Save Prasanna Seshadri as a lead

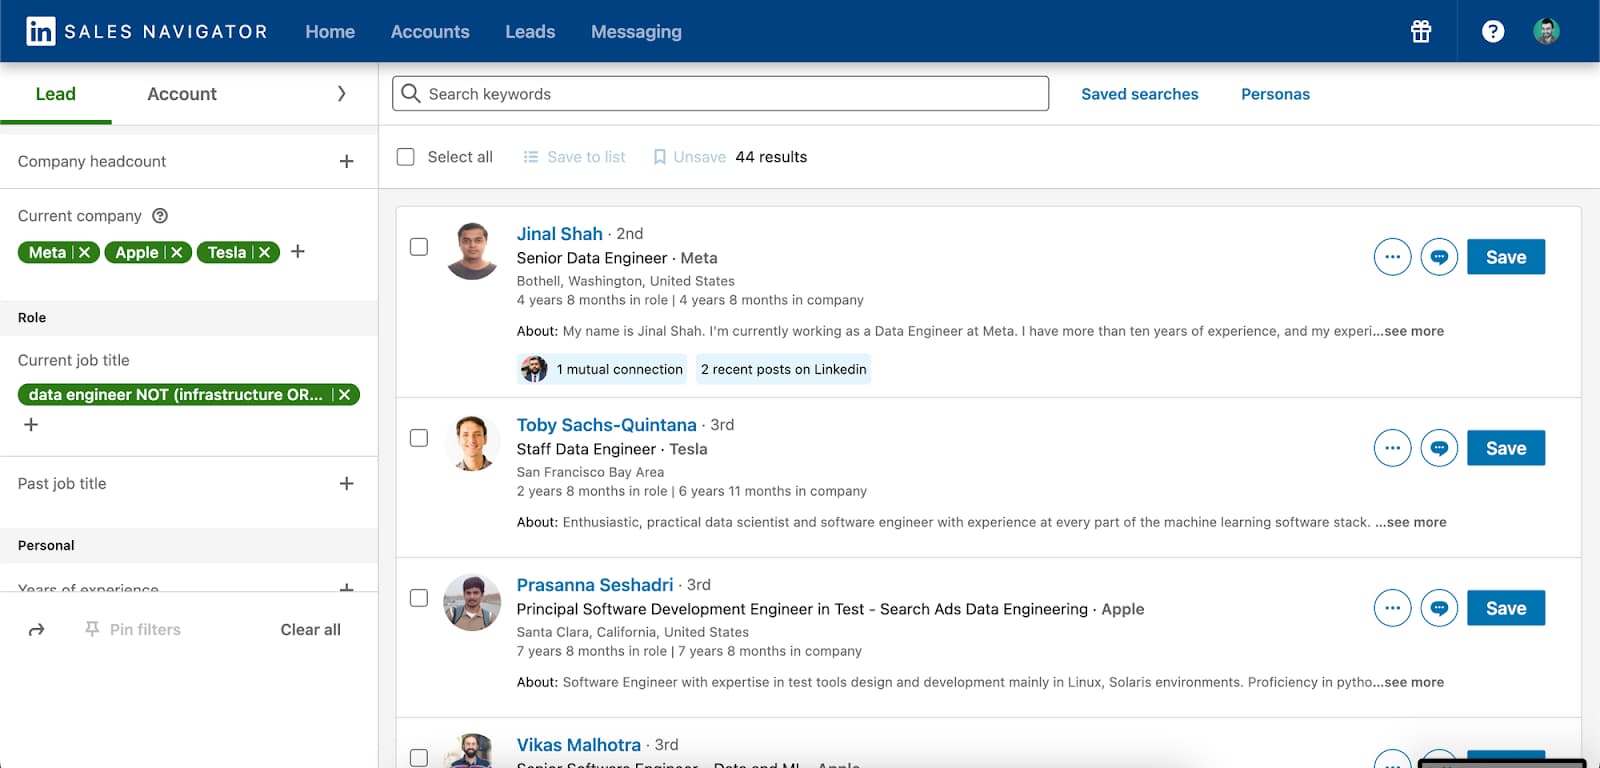click(x=1506, y=608)
